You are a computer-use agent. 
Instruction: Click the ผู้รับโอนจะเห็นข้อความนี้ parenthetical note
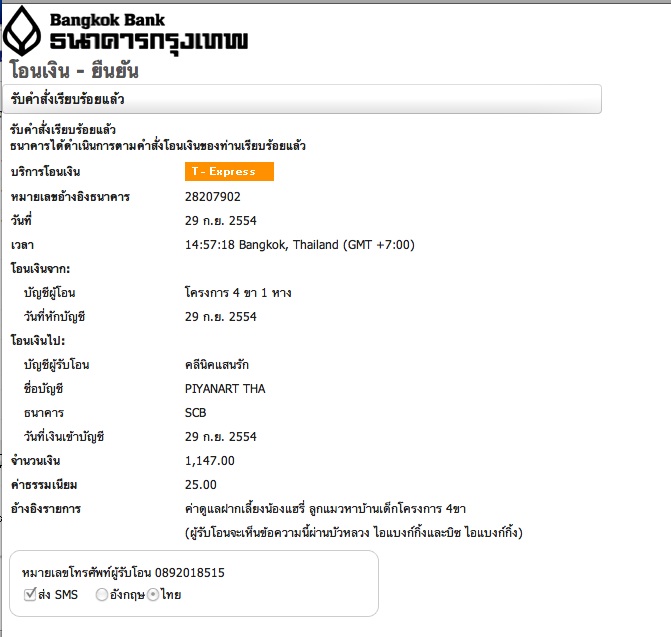coord(354,533)
